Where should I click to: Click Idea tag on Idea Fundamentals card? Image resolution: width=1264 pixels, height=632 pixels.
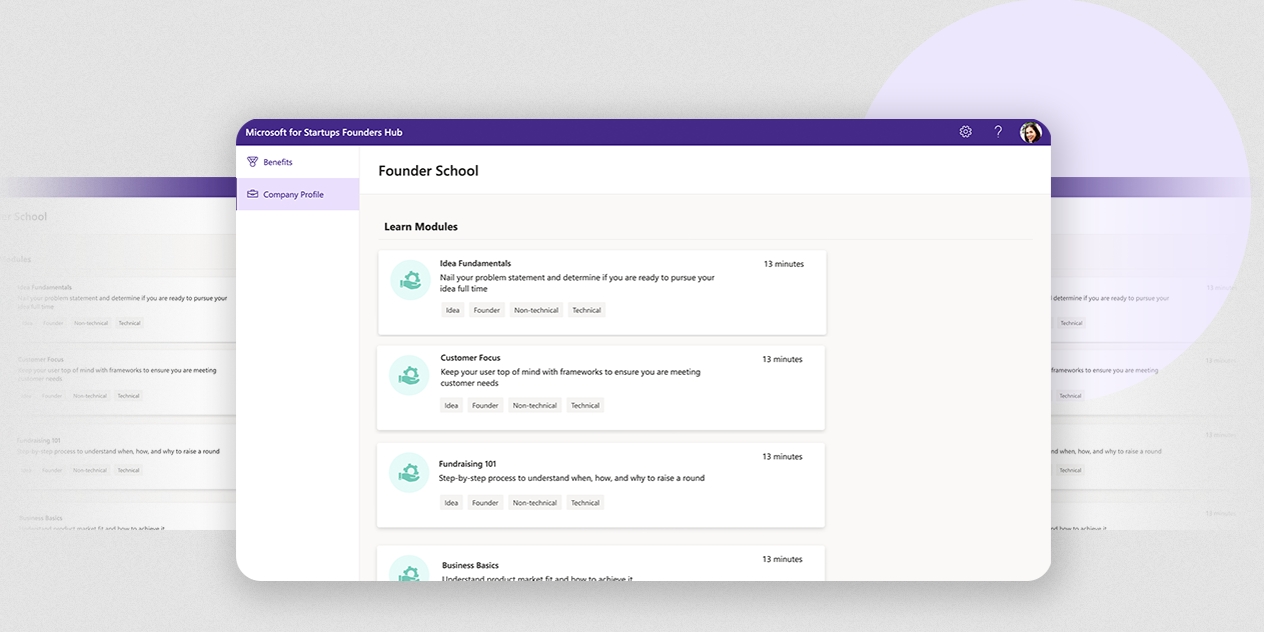click(453, 310)
